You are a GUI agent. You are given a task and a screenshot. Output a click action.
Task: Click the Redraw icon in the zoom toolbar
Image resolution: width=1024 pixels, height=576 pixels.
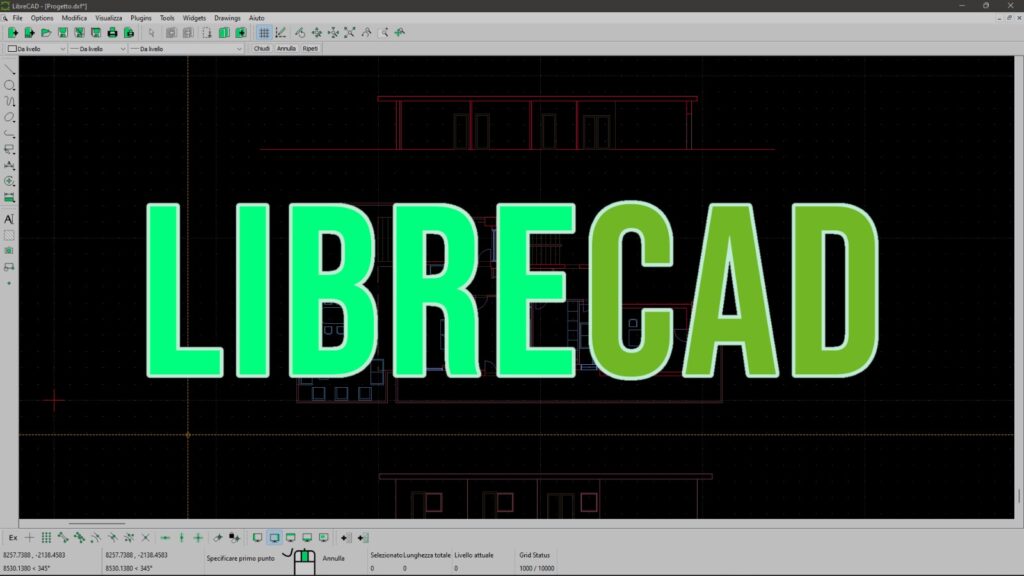(300, 33)
